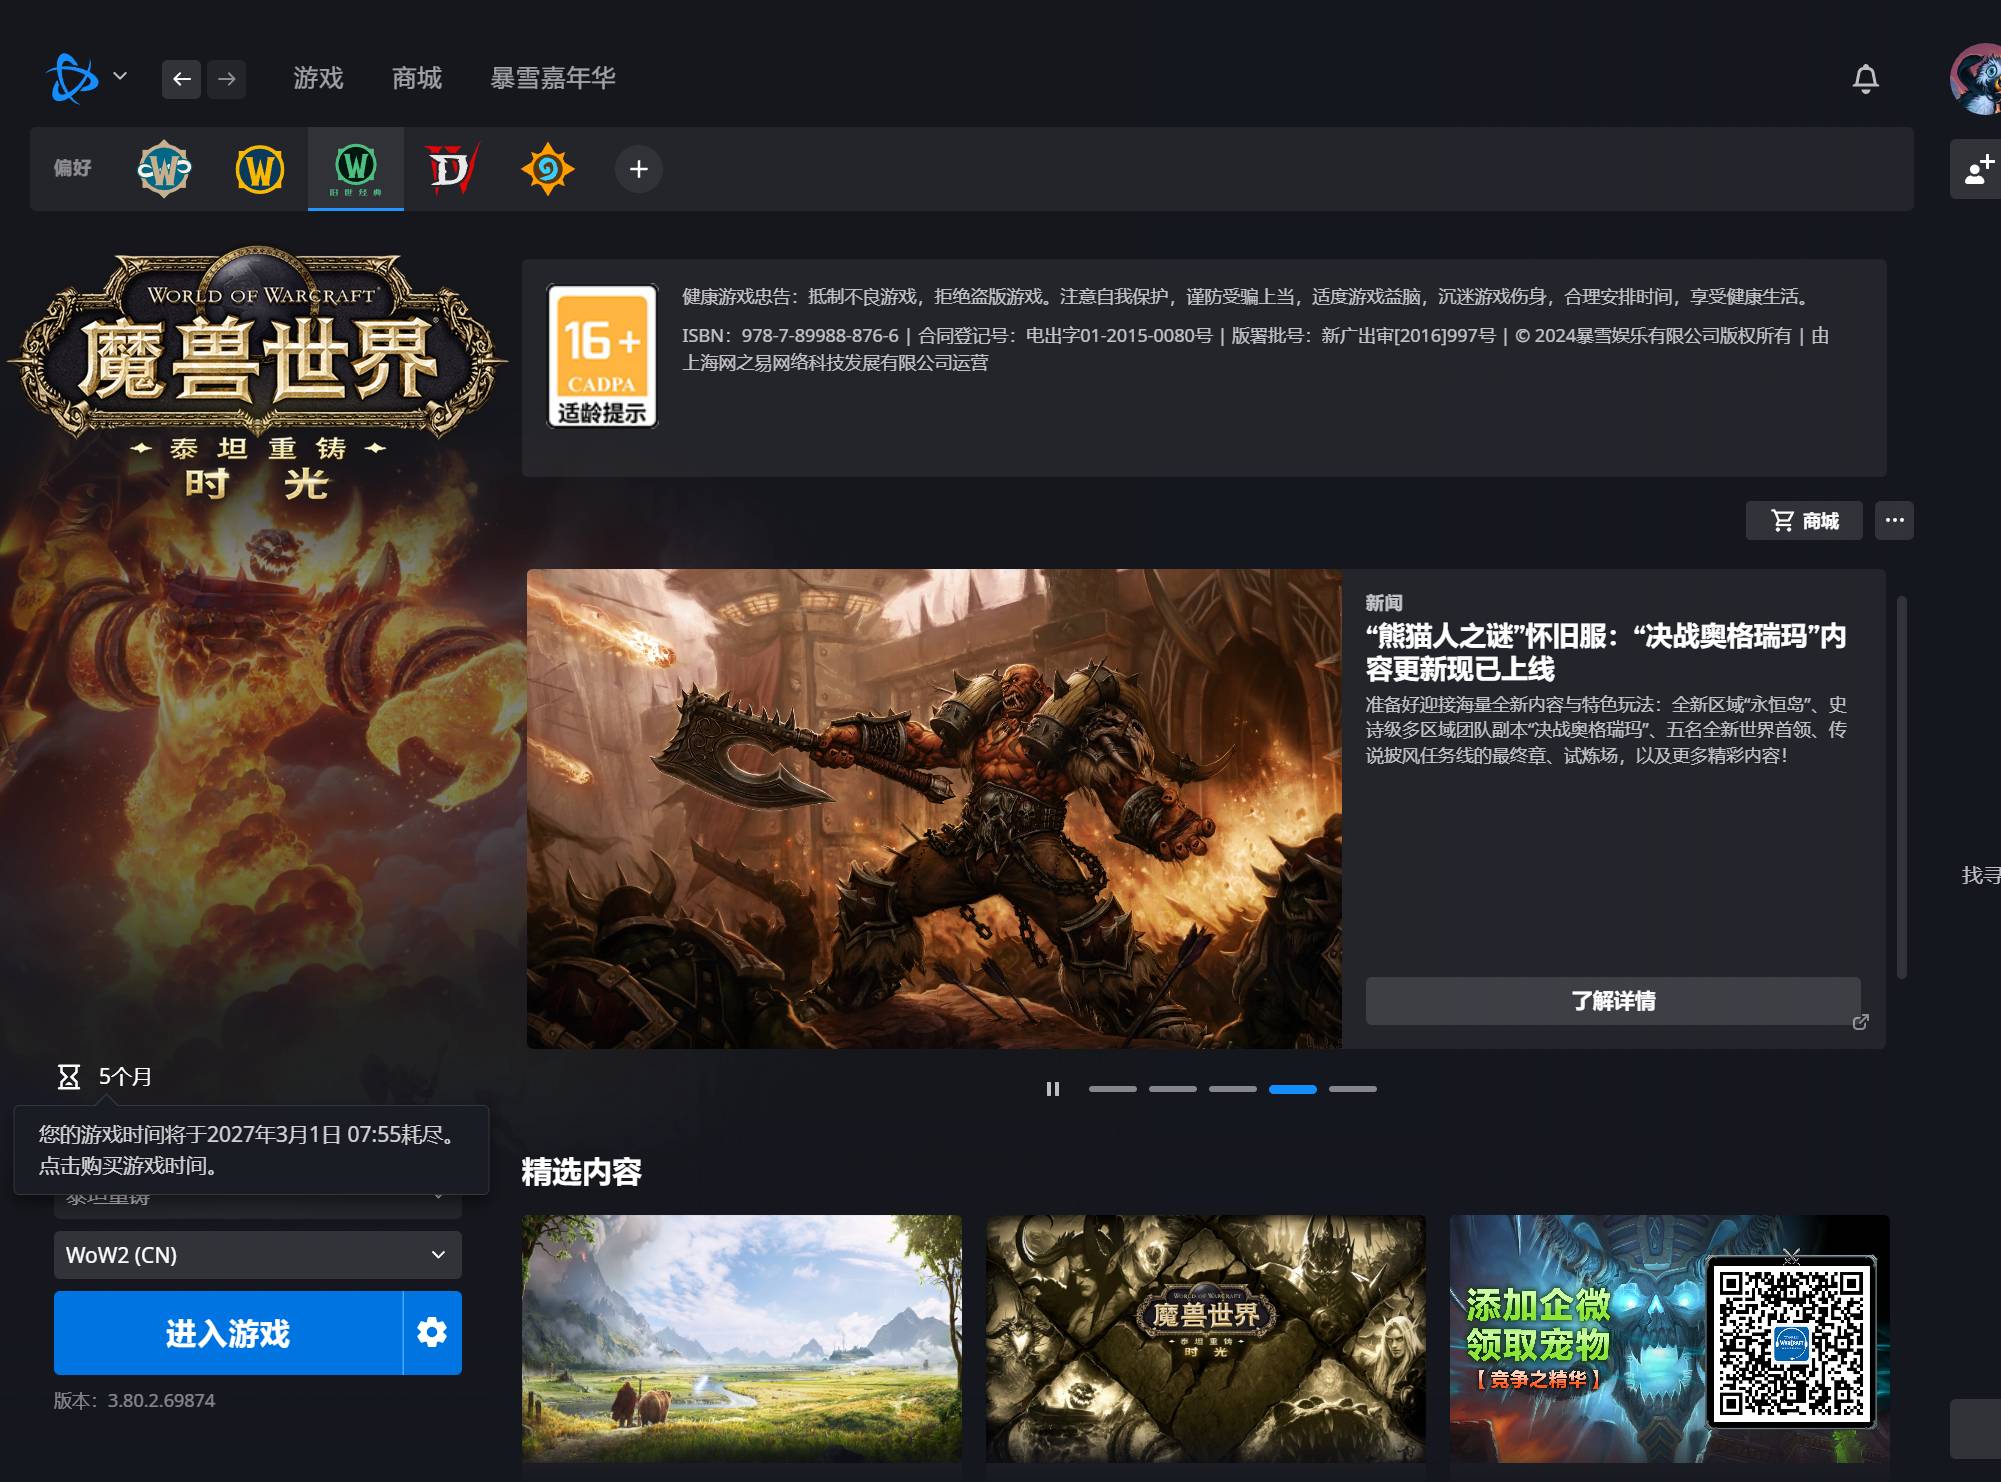Jump to first carousel slide indicator

pos(1113,1089)
